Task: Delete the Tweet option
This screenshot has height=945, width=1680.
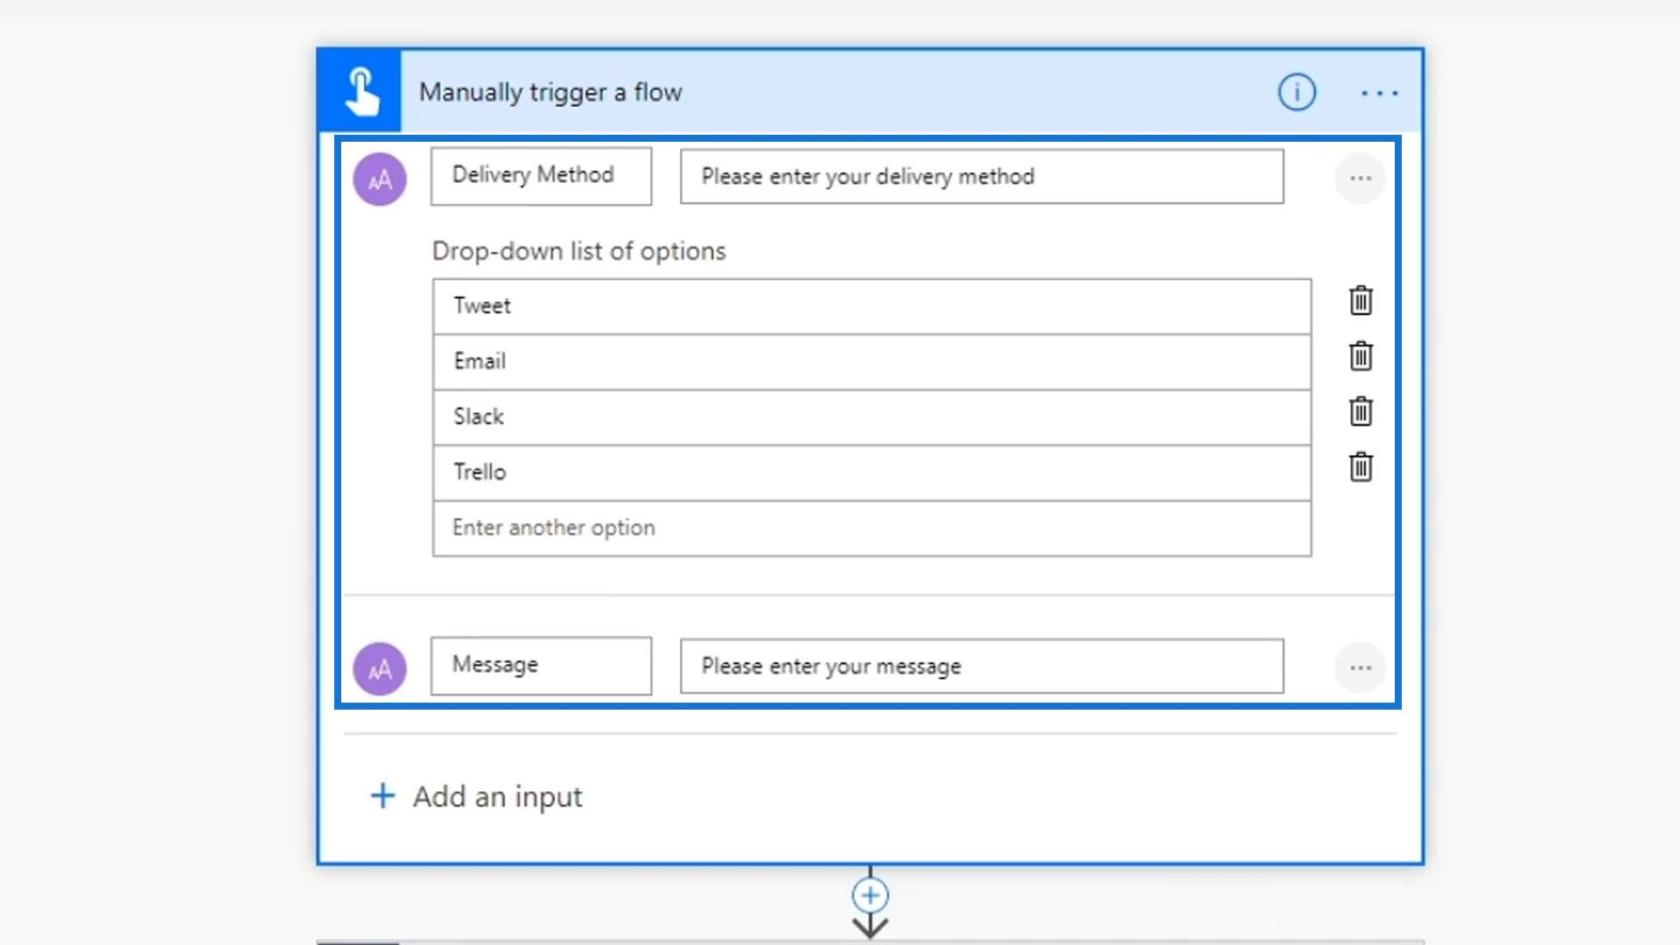Action: 1360,300
